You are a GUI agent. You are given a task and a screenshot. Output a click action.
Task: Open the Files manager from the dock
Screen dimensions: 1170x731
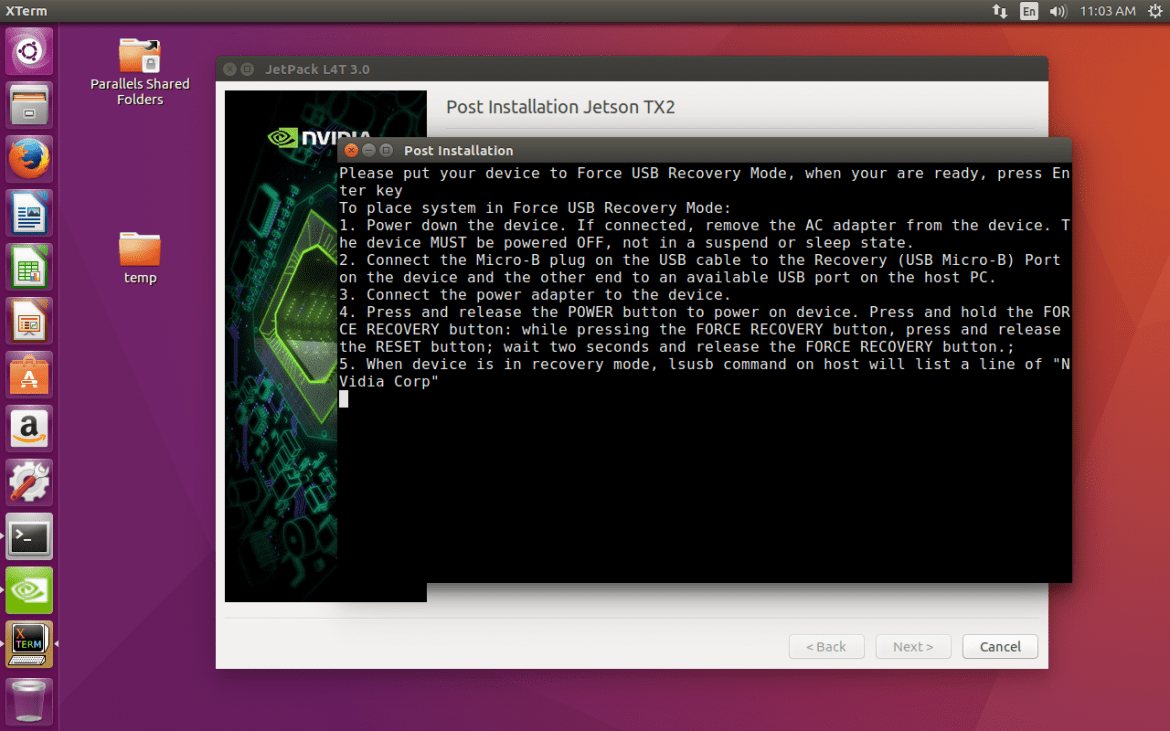[x=29, y=104]
